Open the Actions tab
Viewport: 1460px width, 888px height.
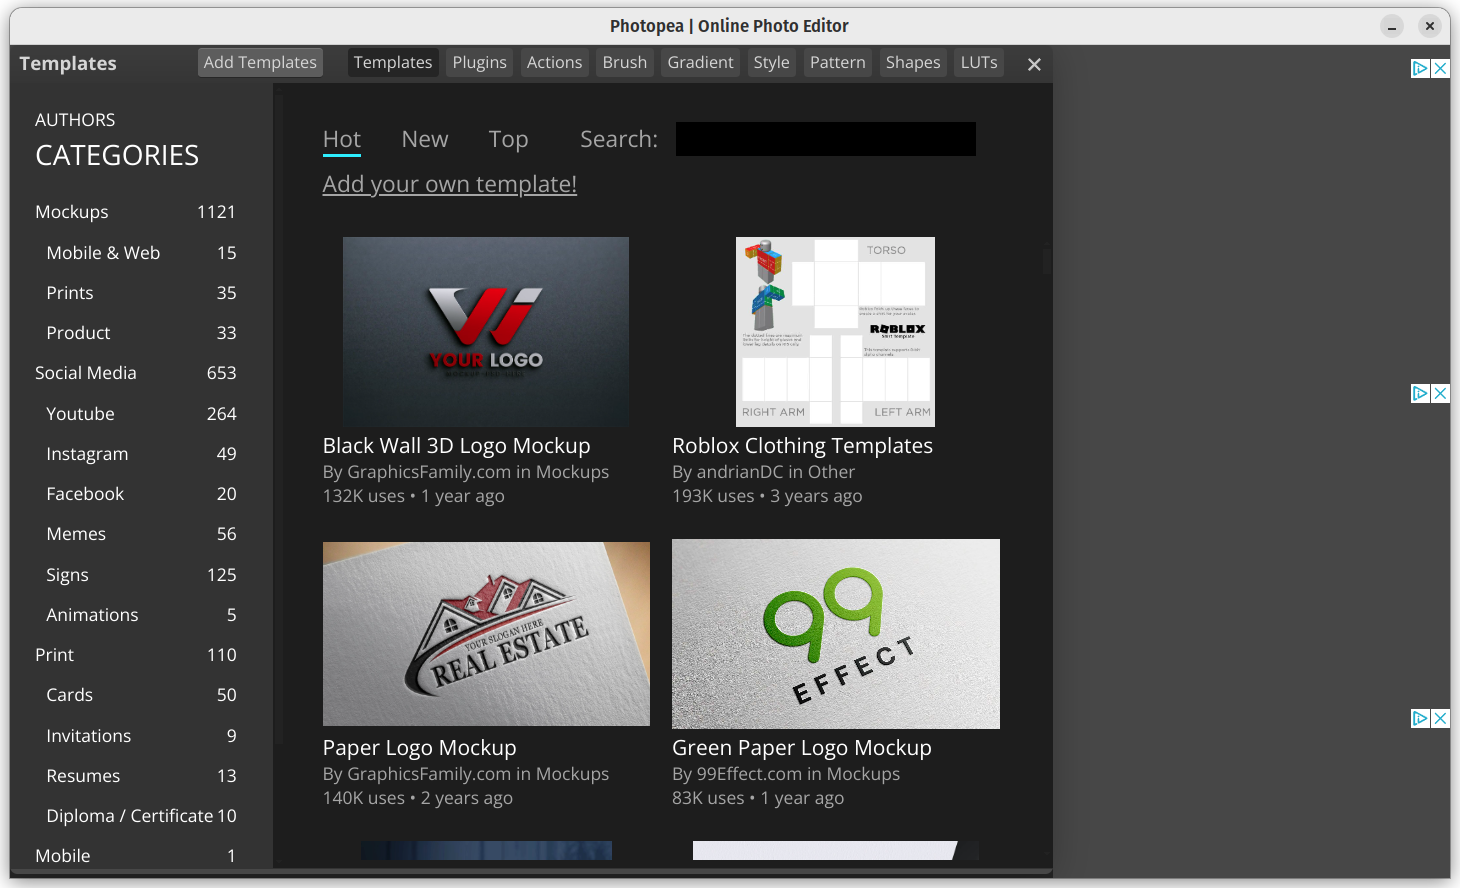point(554,62)
